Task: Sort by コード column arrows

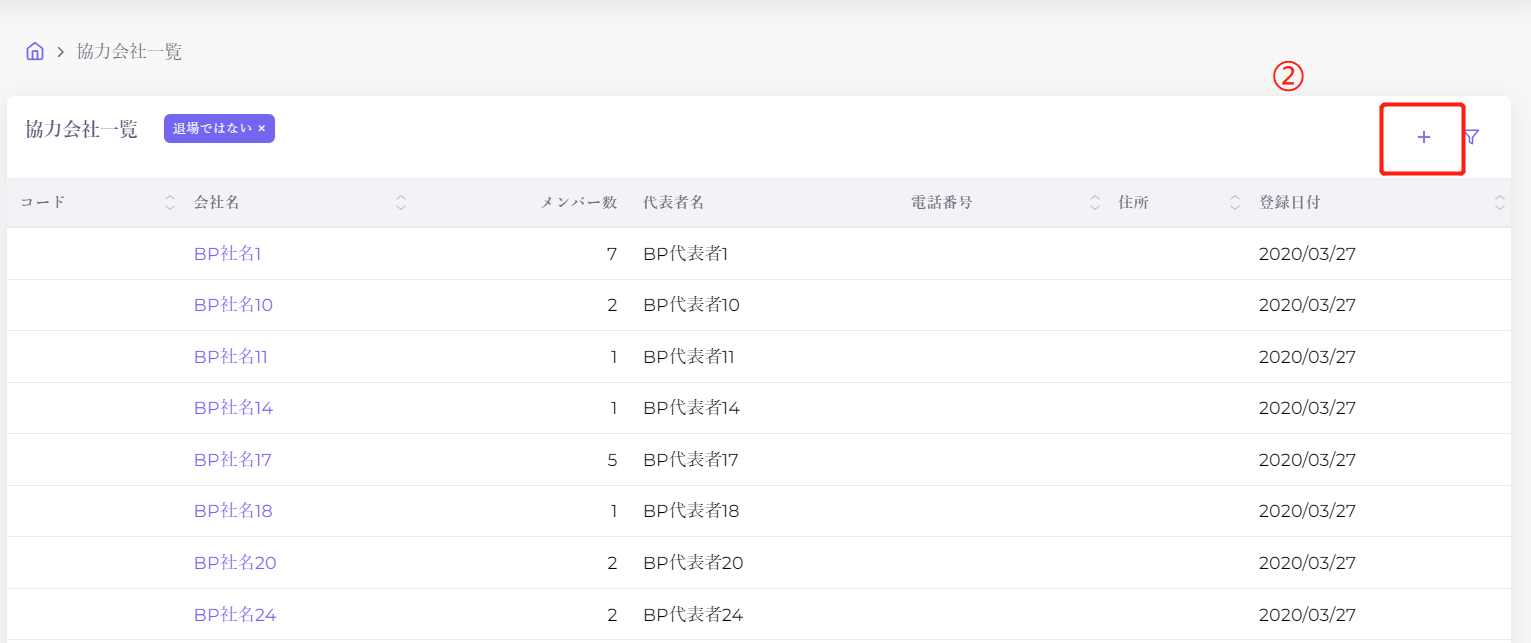Action: click(170, 203)
